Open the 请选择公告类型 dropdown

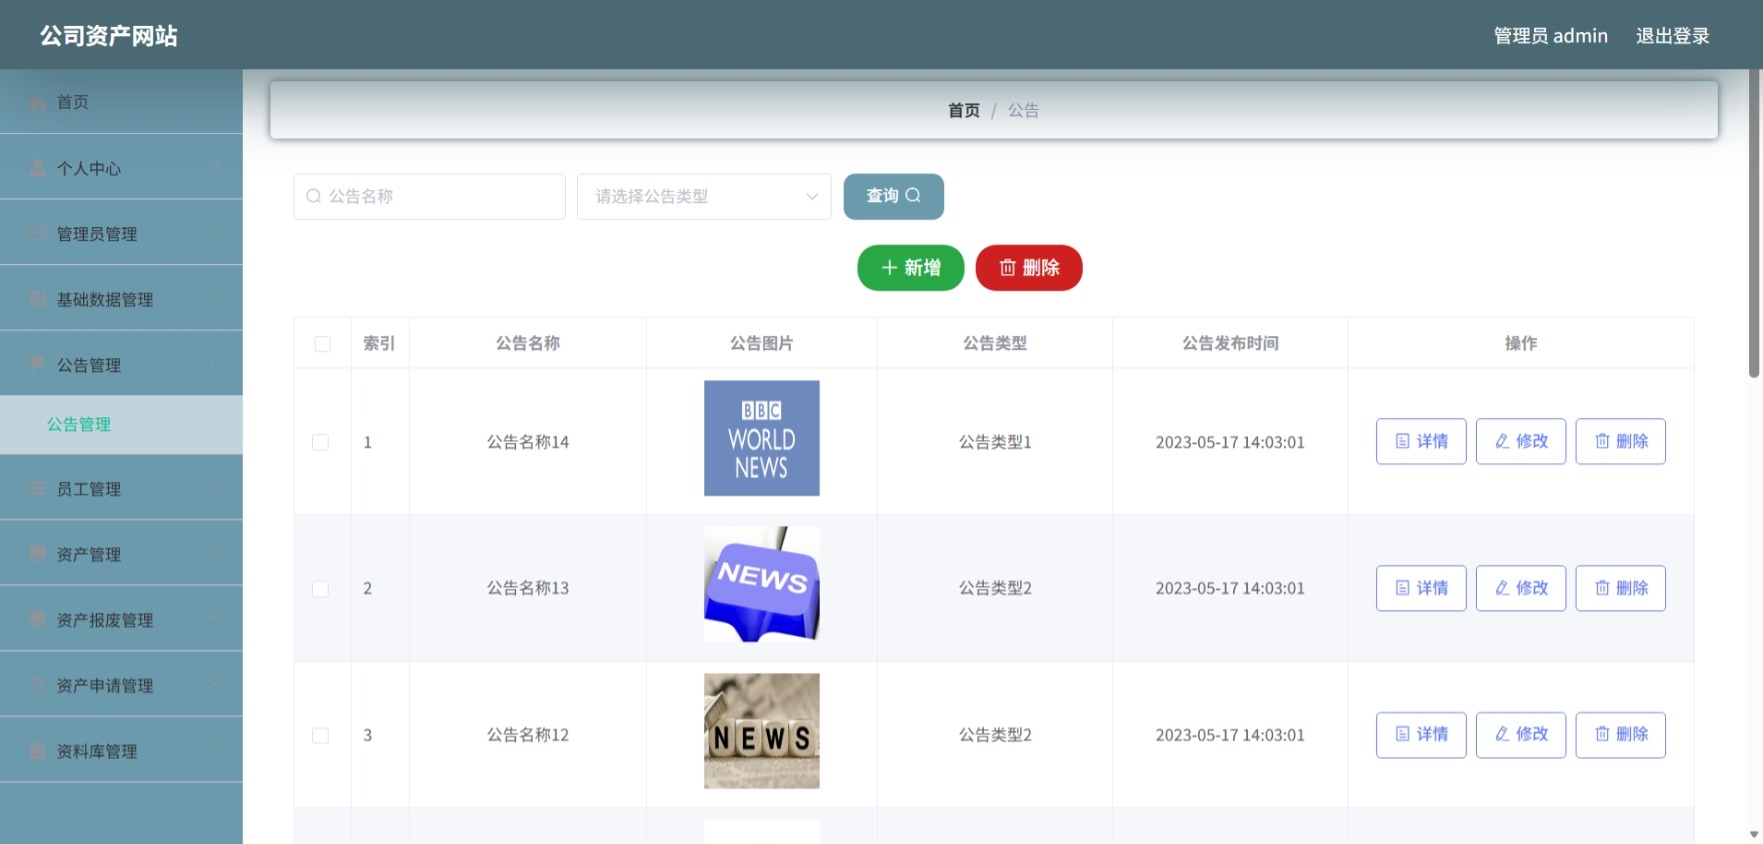click(704, 196)
